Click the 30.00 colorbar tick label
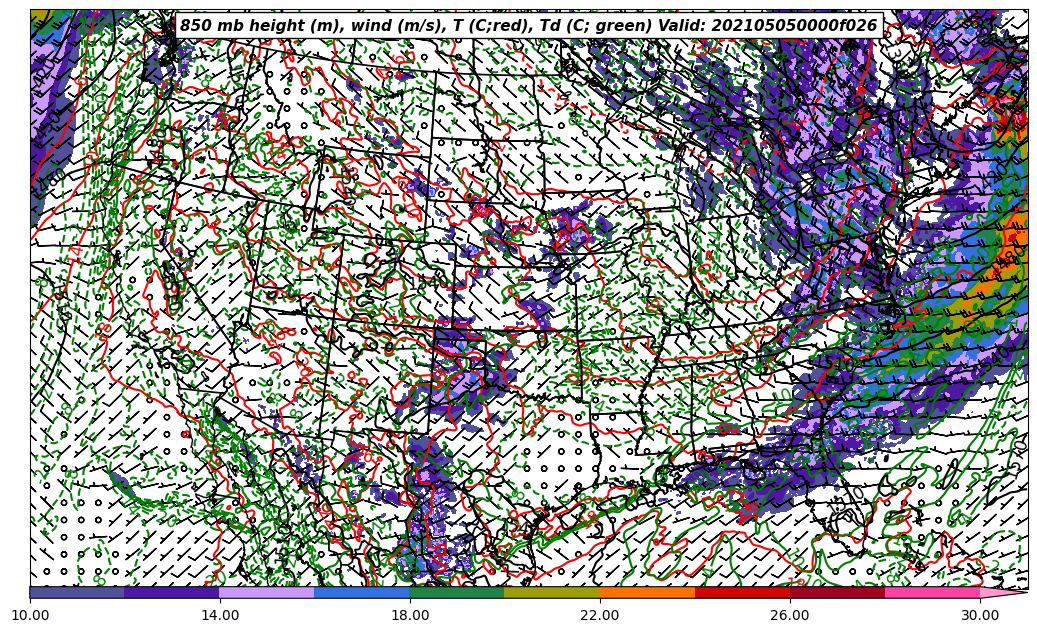 click(980, 615)
